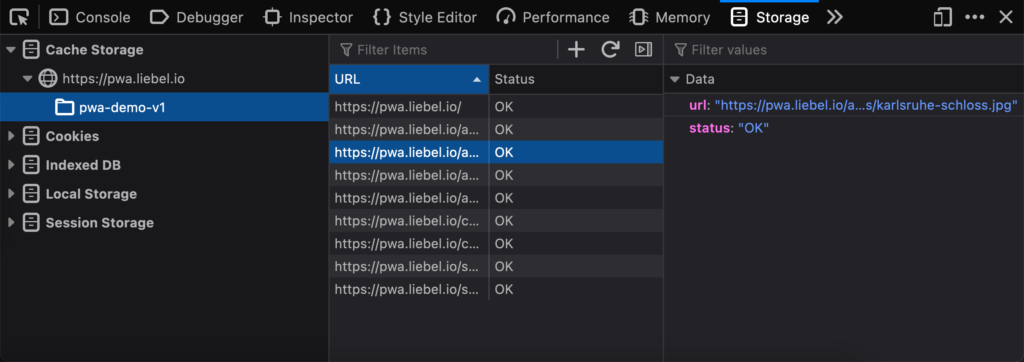The width and height of the screenshot is (1024, 362).
Task: Click the Indexed DB storage icon
Action: [31, 165]
